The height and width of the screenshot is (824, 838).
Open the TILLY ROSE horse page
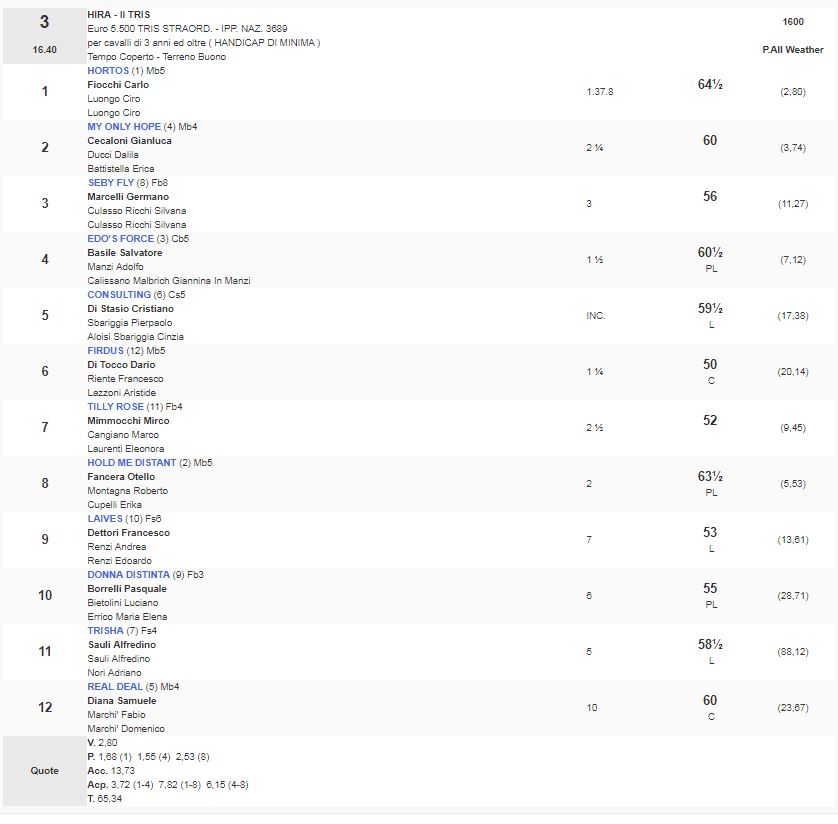115,407
